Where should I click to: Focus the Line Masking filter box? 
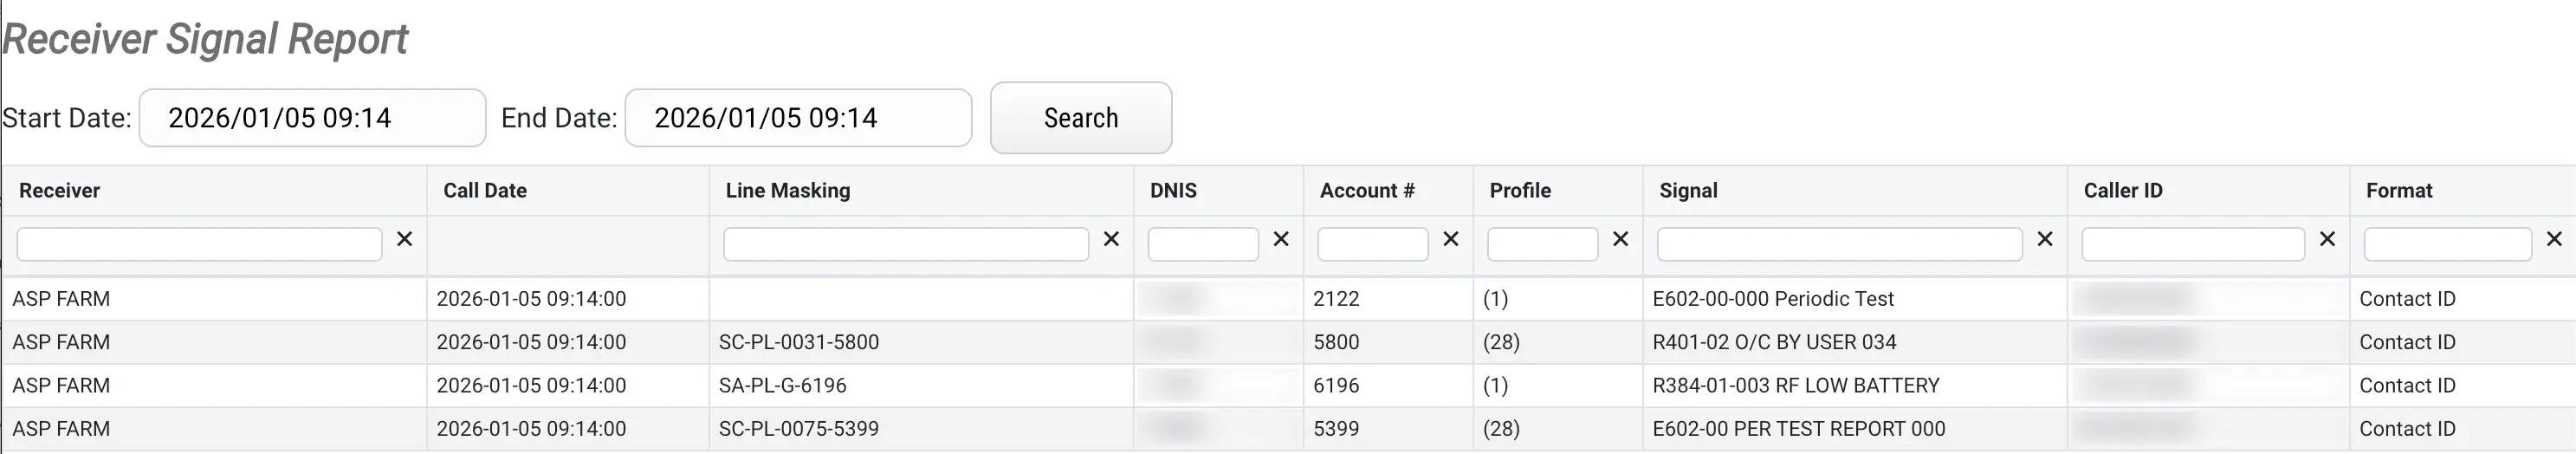pyautogui.click(x=905, y=244)
